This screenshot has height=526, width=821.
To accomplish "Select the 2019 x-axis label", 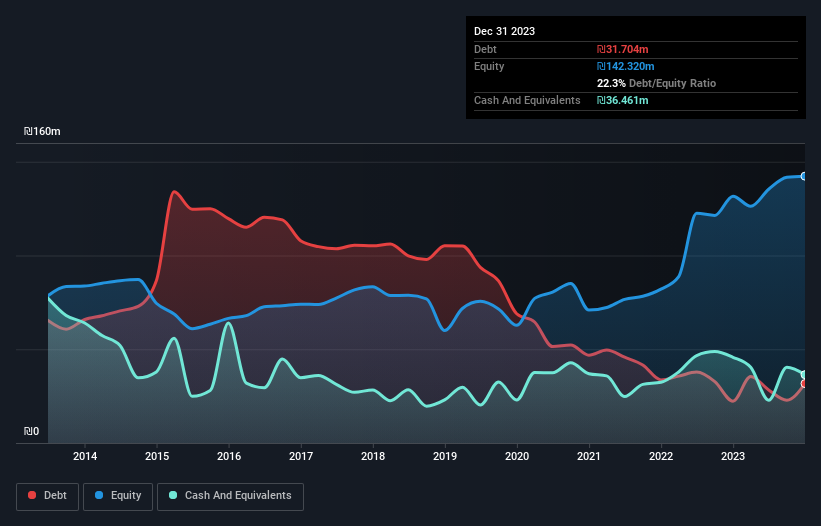I will [x=445, y=456].
